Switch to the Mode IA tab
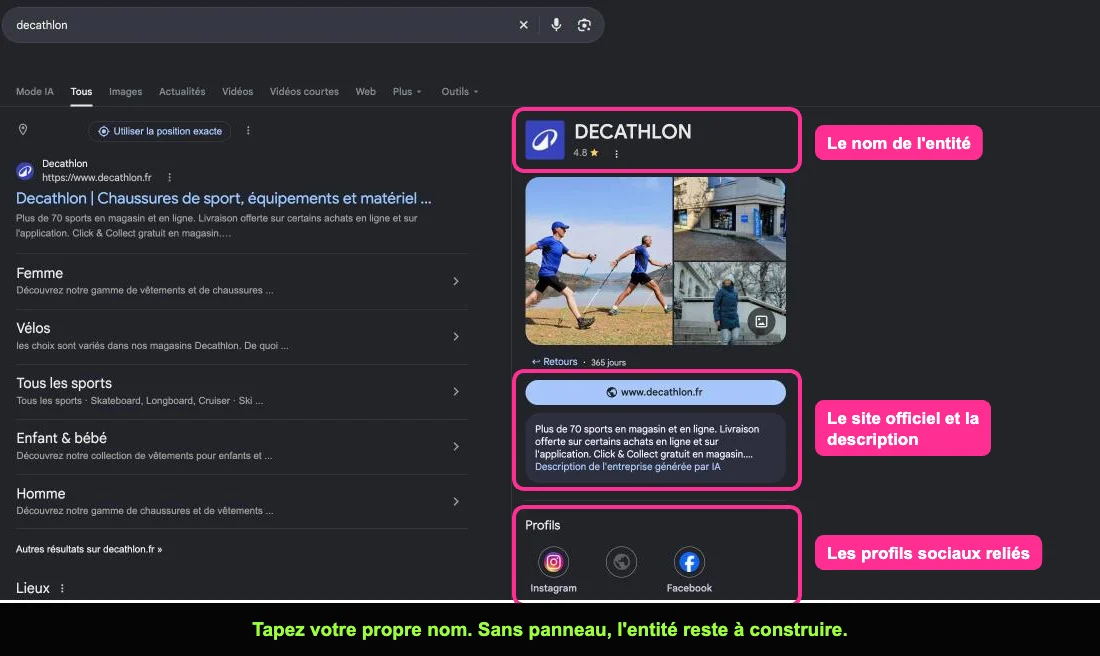 tap(34, 92)
